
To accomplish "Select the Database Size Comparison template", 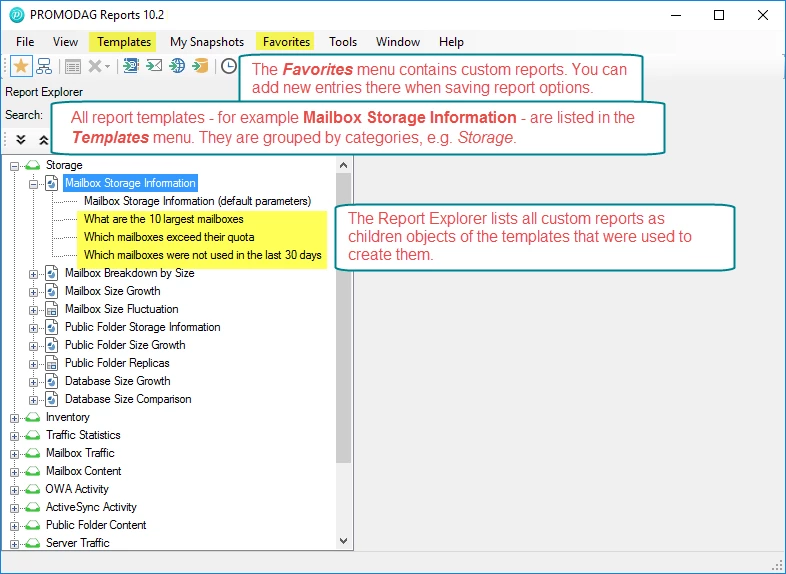I will point(128,400).
